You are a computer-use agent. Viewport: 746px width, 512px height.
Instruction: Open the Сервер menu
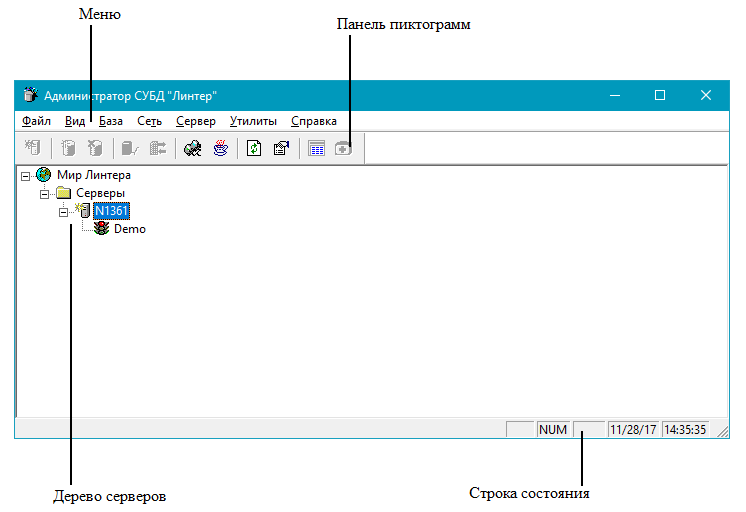pyautogui.click(x=195, y=121)
